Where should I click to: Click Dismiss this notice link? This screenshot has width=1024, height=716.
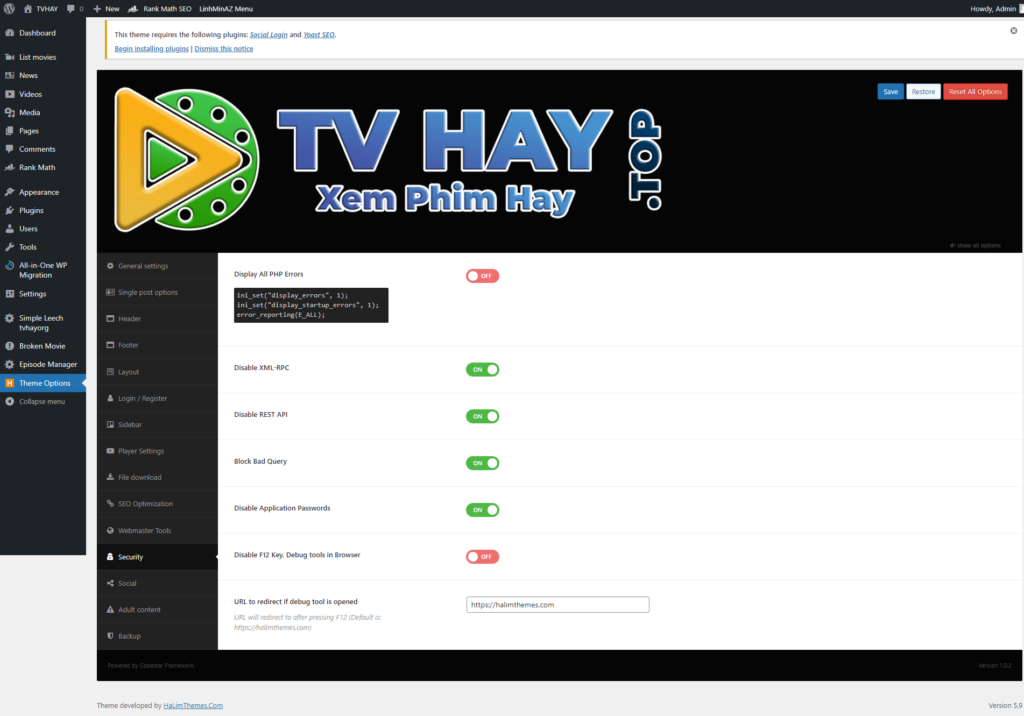[x=223, y=48]
